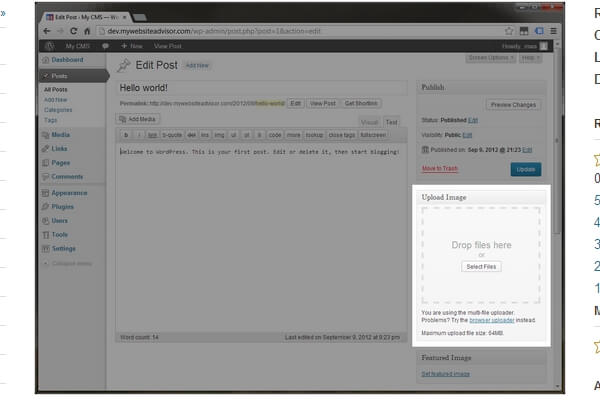Open the Chrome menu hamburger icon
Screen dimensions: 600x400
tap(553, 31)
